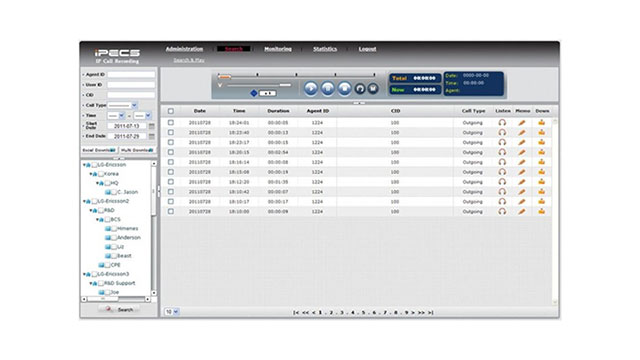Click the stop button in player
Screen dimensions: 640x360
click(x=344, y=89)
